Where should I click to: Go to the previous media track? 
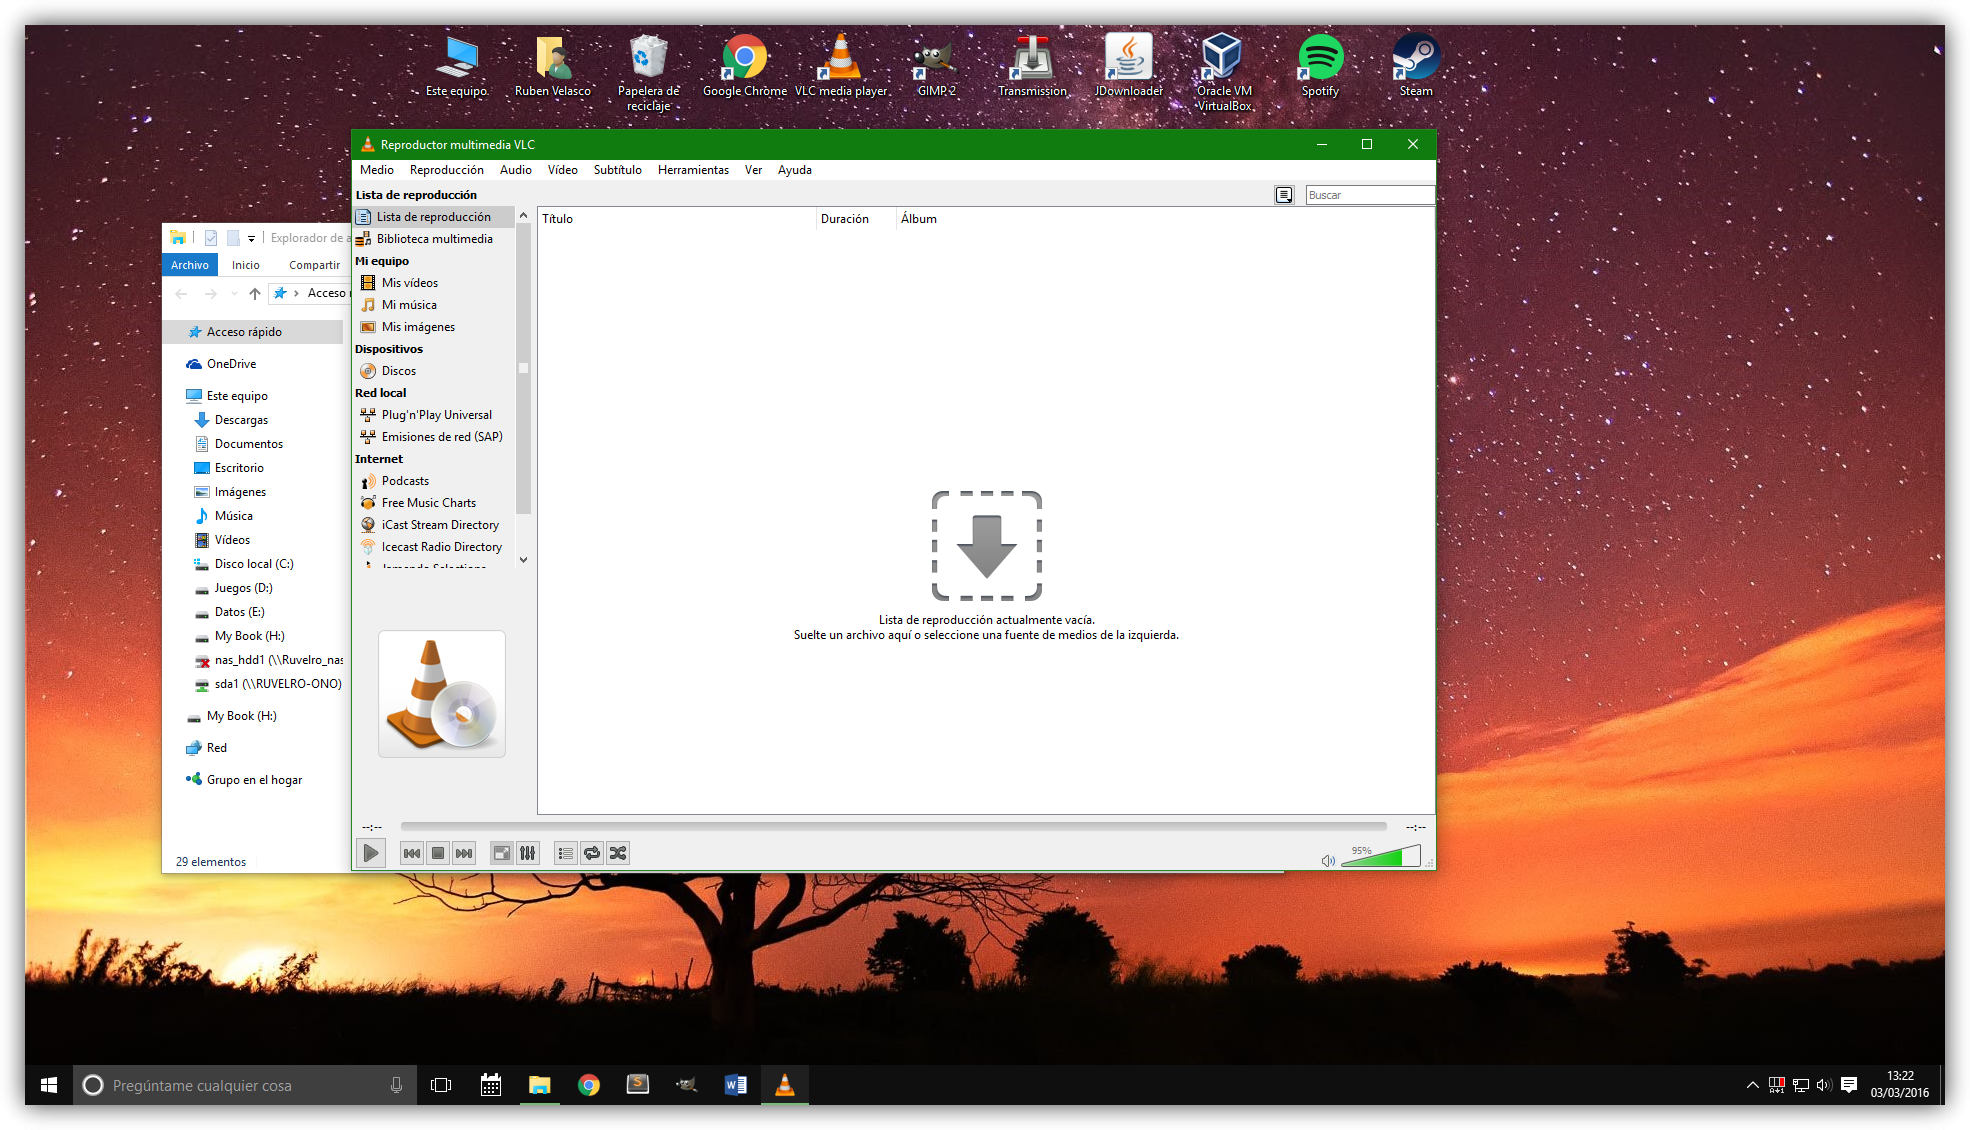click(411, 853)
